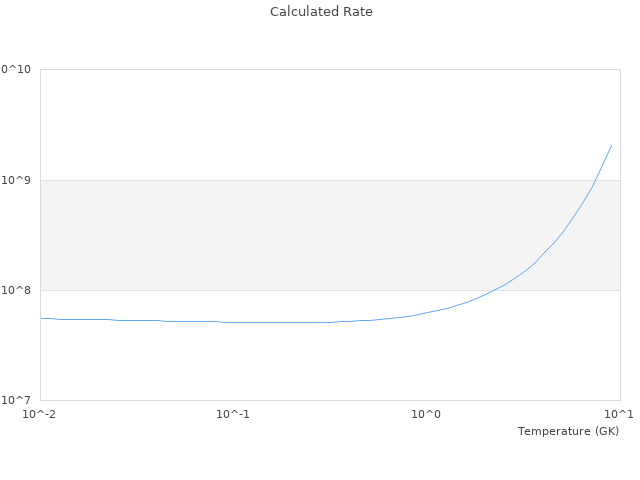Screen dimensions: 640x480
Task: Click the topmost y-axis tick label 10^10
Action: coord(15,70)
